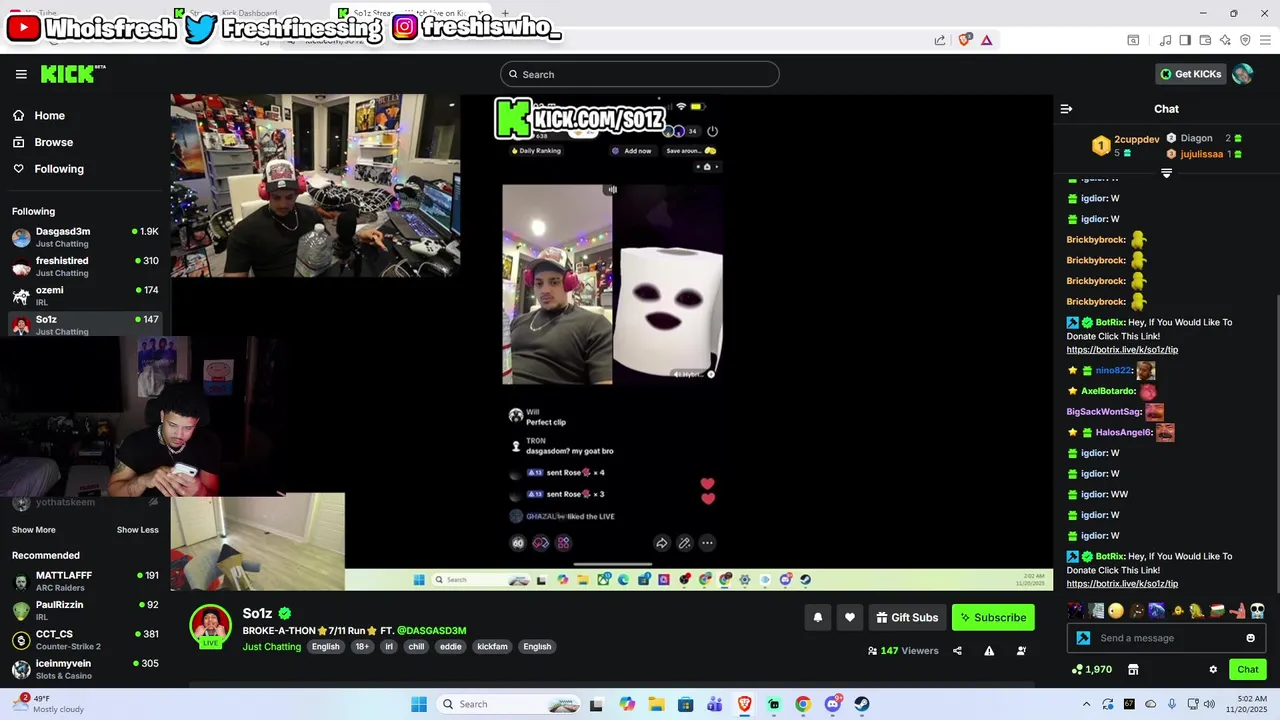Click the Gift Subs button
Viewport: 1280px width, 720px height.
point(907,618)
